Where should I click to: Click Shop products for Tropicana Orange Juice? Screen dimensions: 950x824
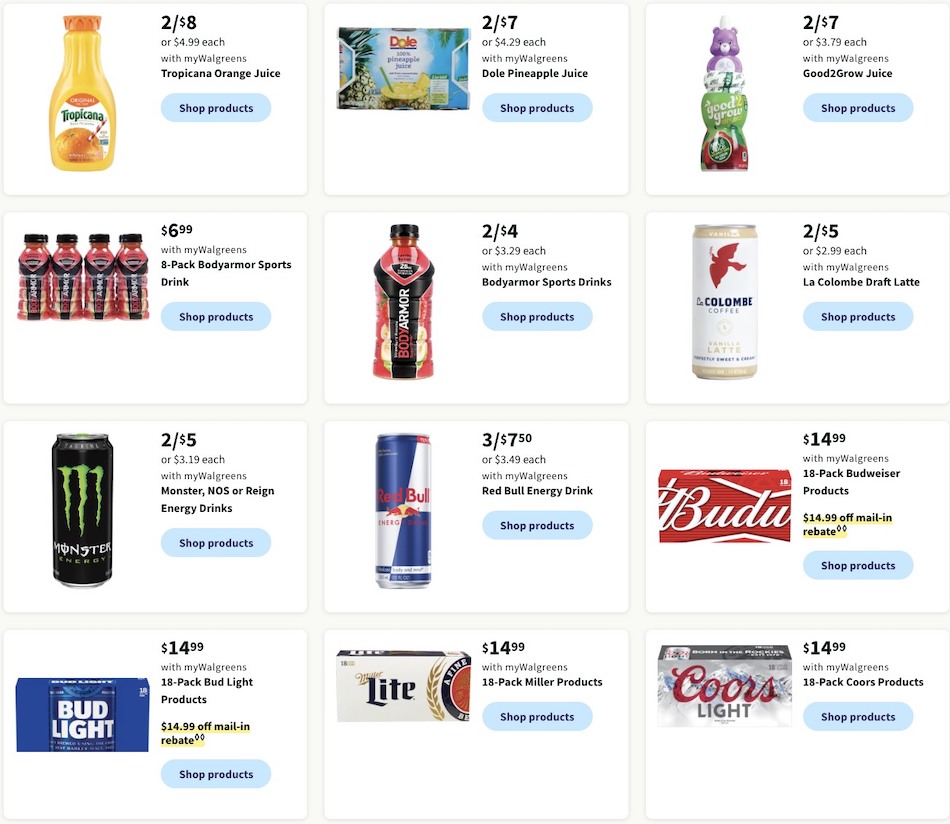coord(216,107)
